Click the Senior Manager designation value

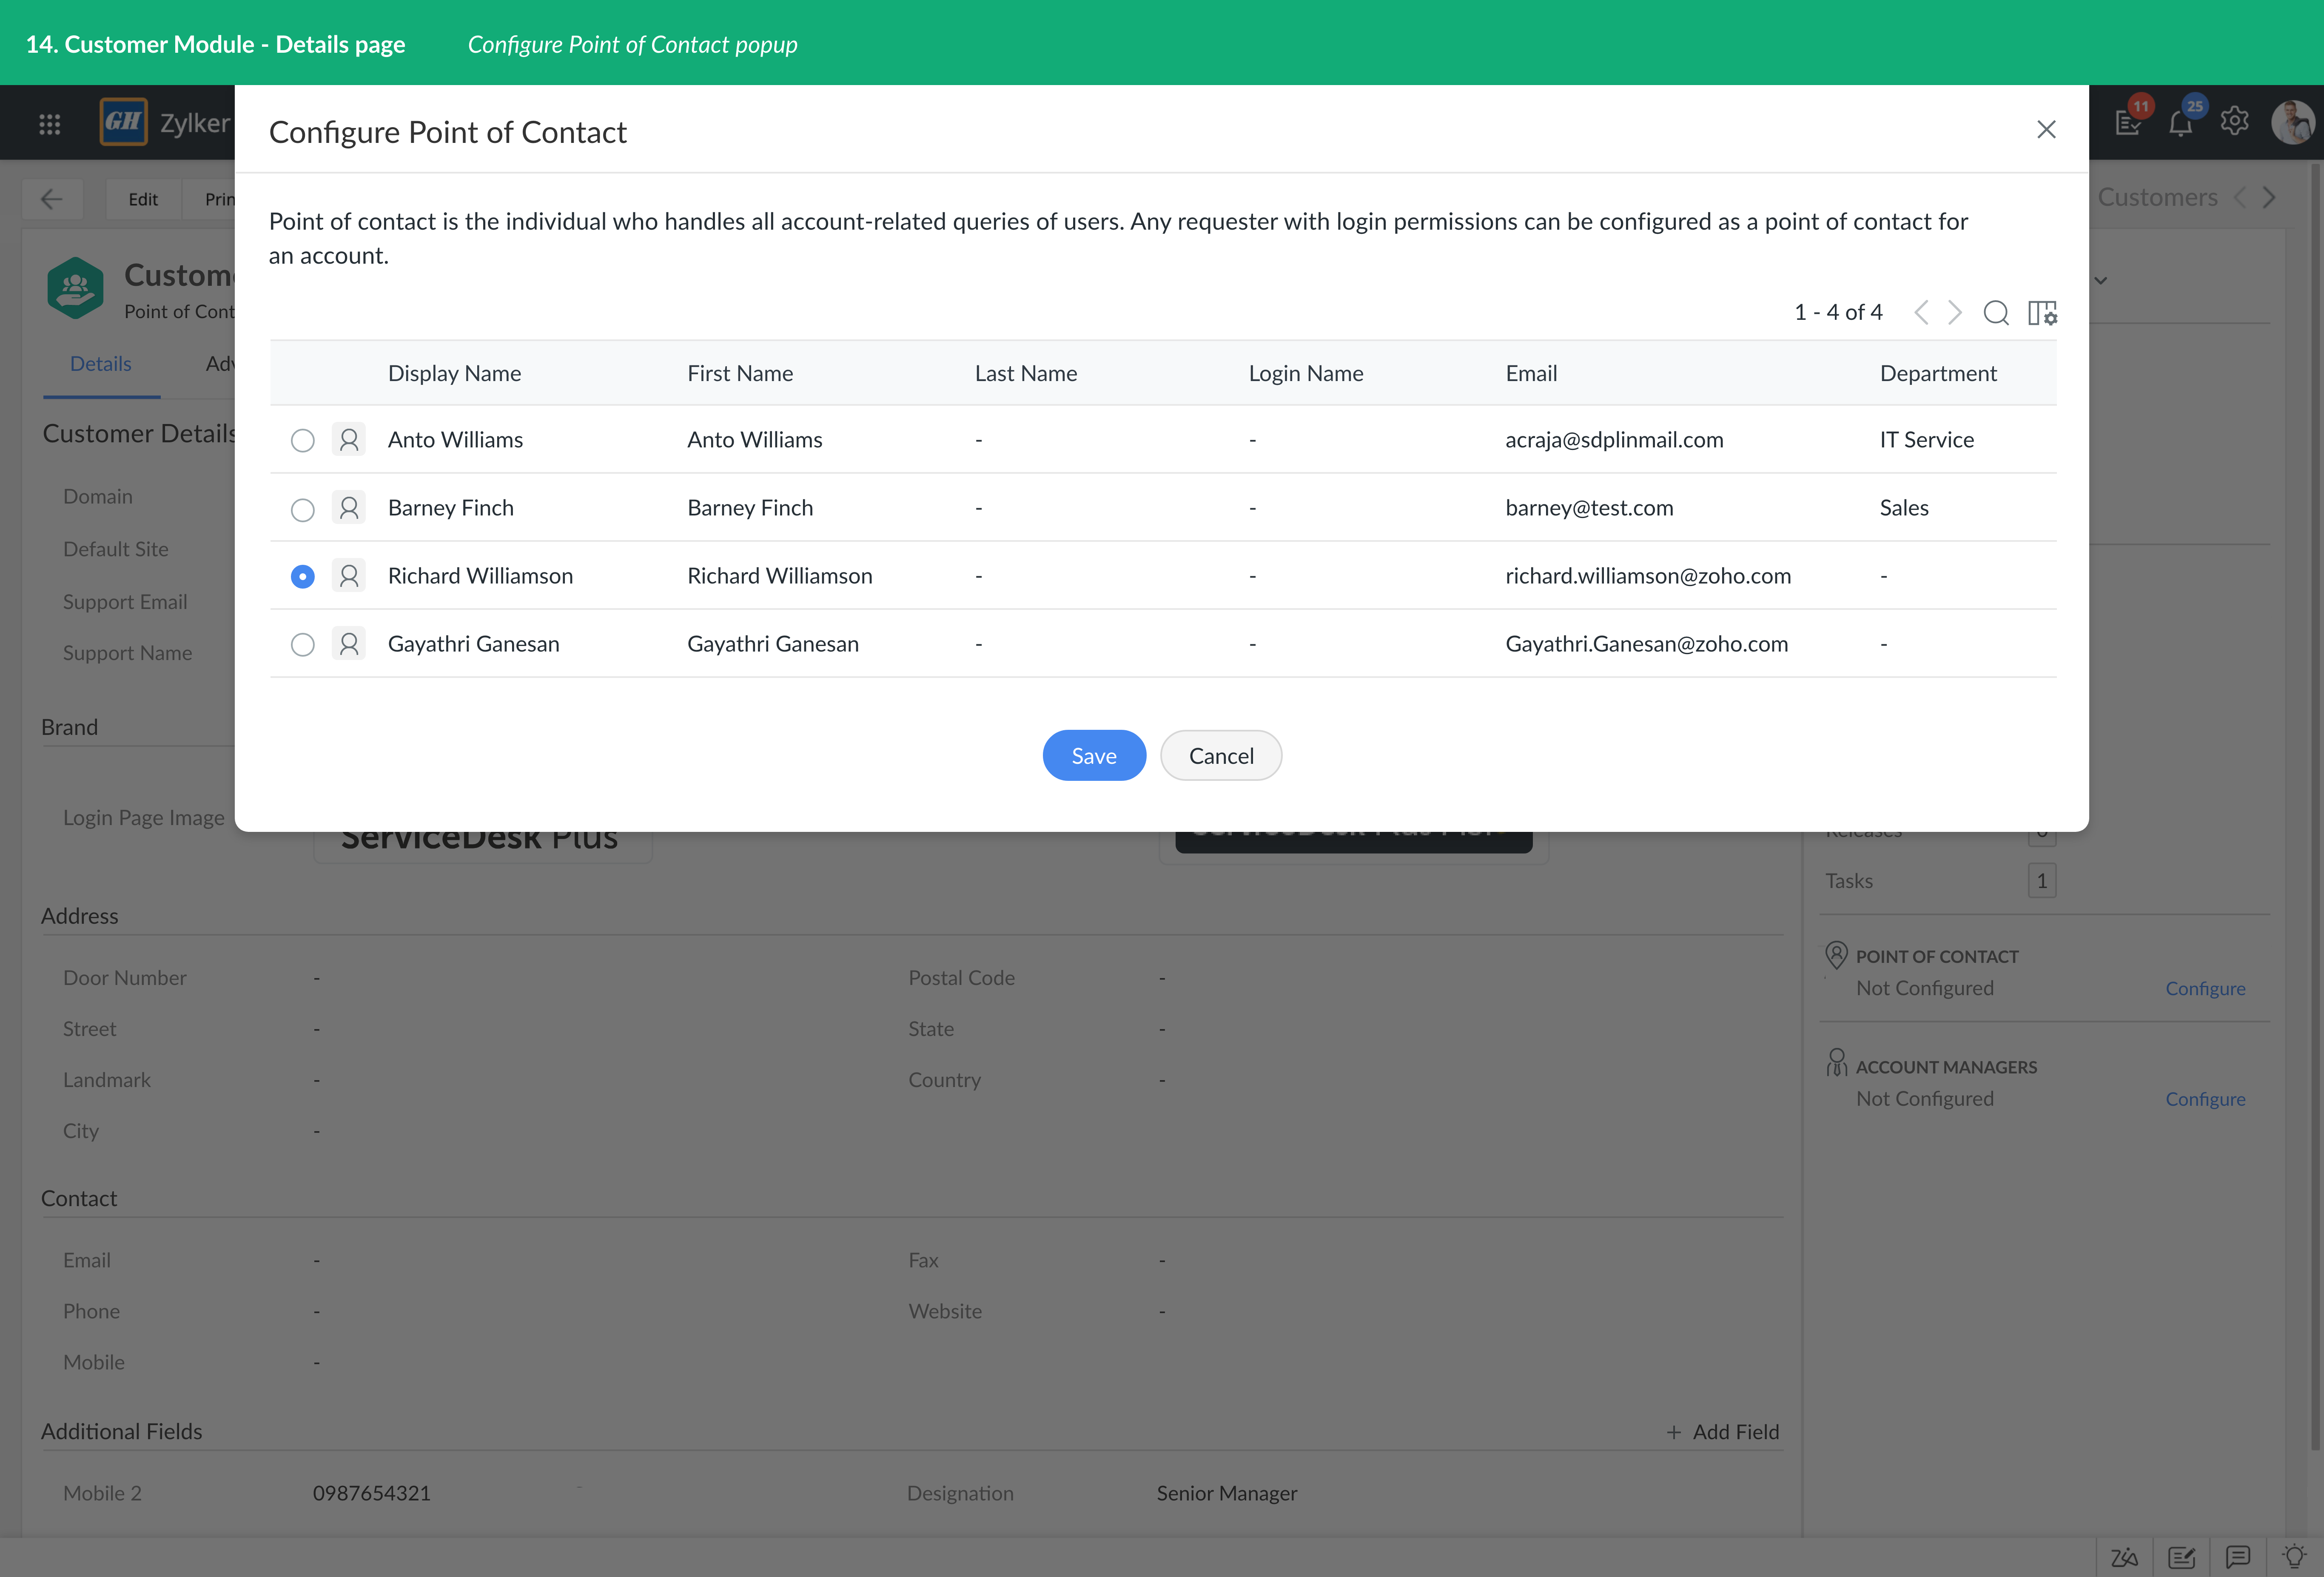(1227, 1493)
